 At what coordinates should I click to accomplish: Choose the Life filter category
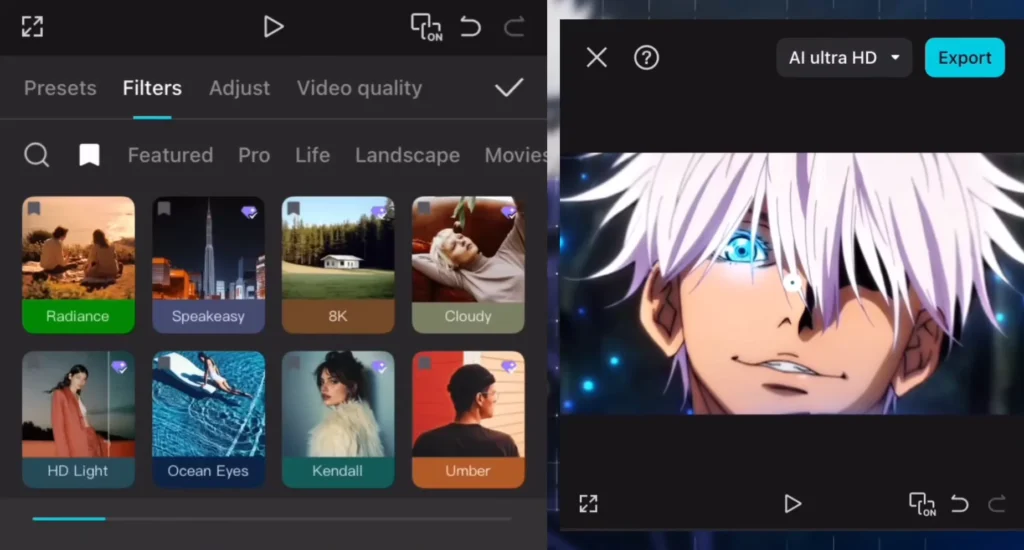[312, 155]
